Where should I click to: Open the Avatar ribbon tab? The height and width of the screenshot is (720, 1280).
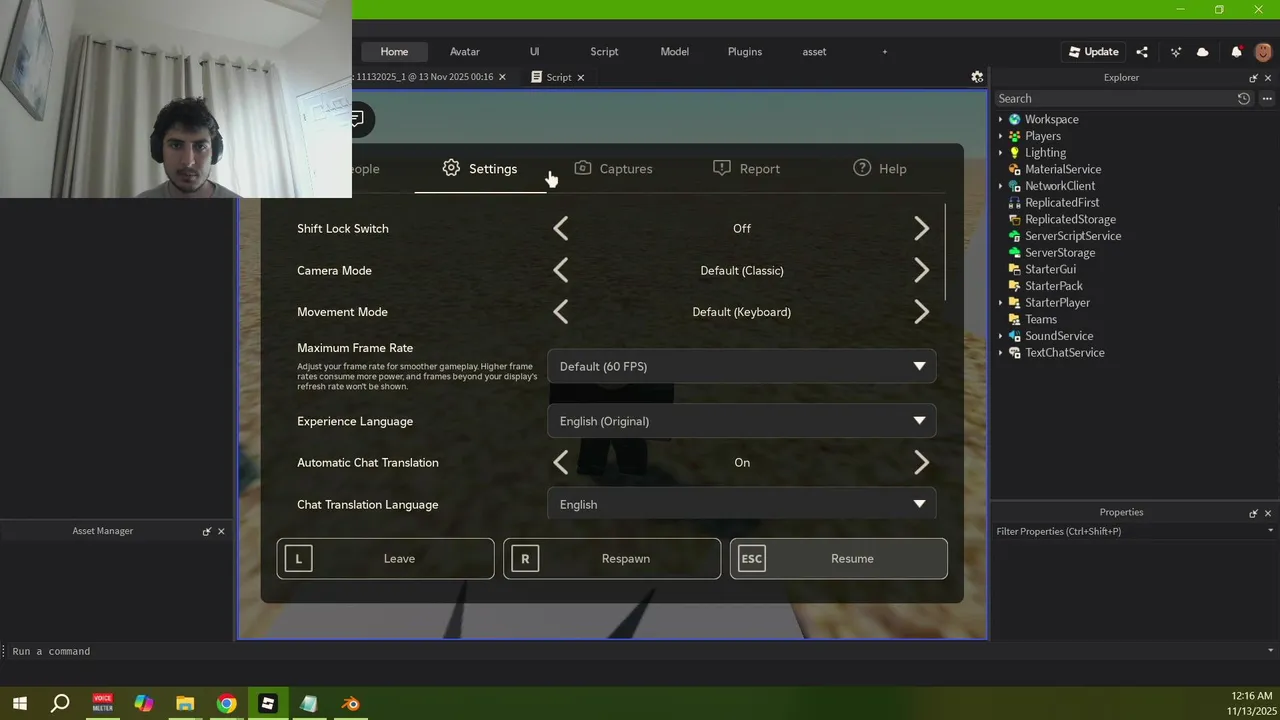tap(465, 52)
